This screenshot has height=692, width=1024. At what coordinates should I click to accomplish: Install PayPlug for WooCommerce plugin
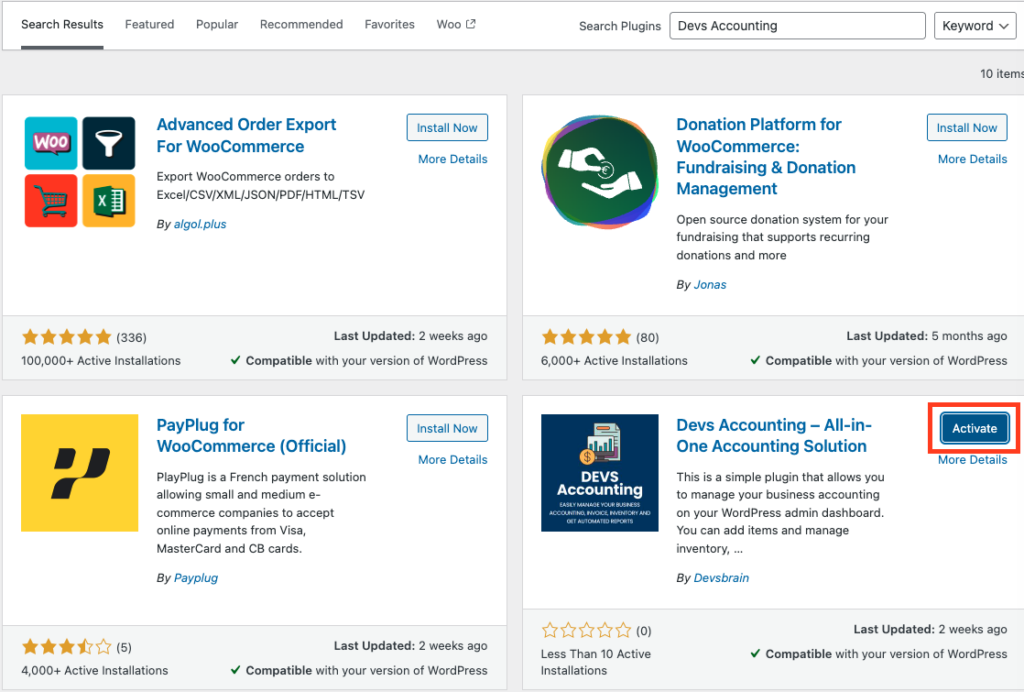(x=447, y=428)
